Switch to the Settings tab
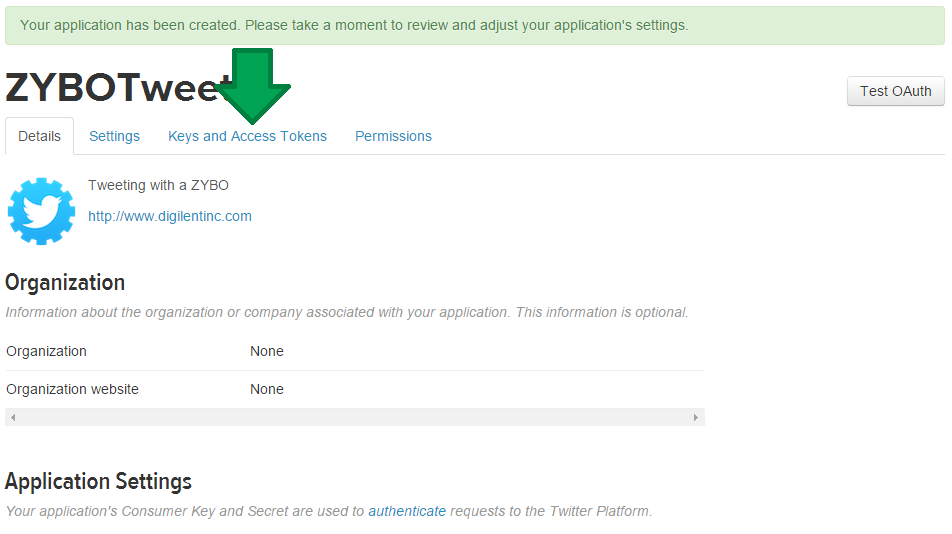 tap(114, 136)
